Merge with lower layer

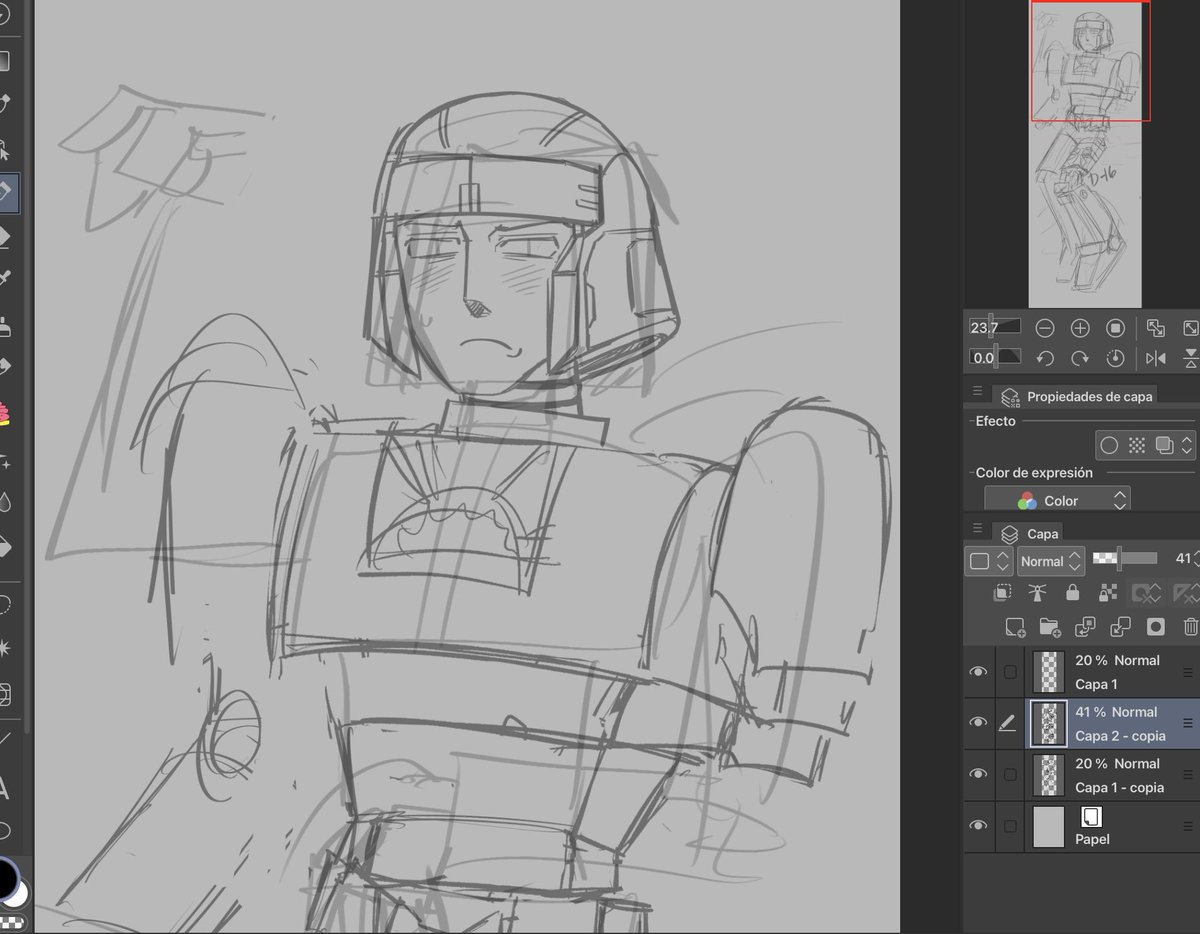[1120, 628]
